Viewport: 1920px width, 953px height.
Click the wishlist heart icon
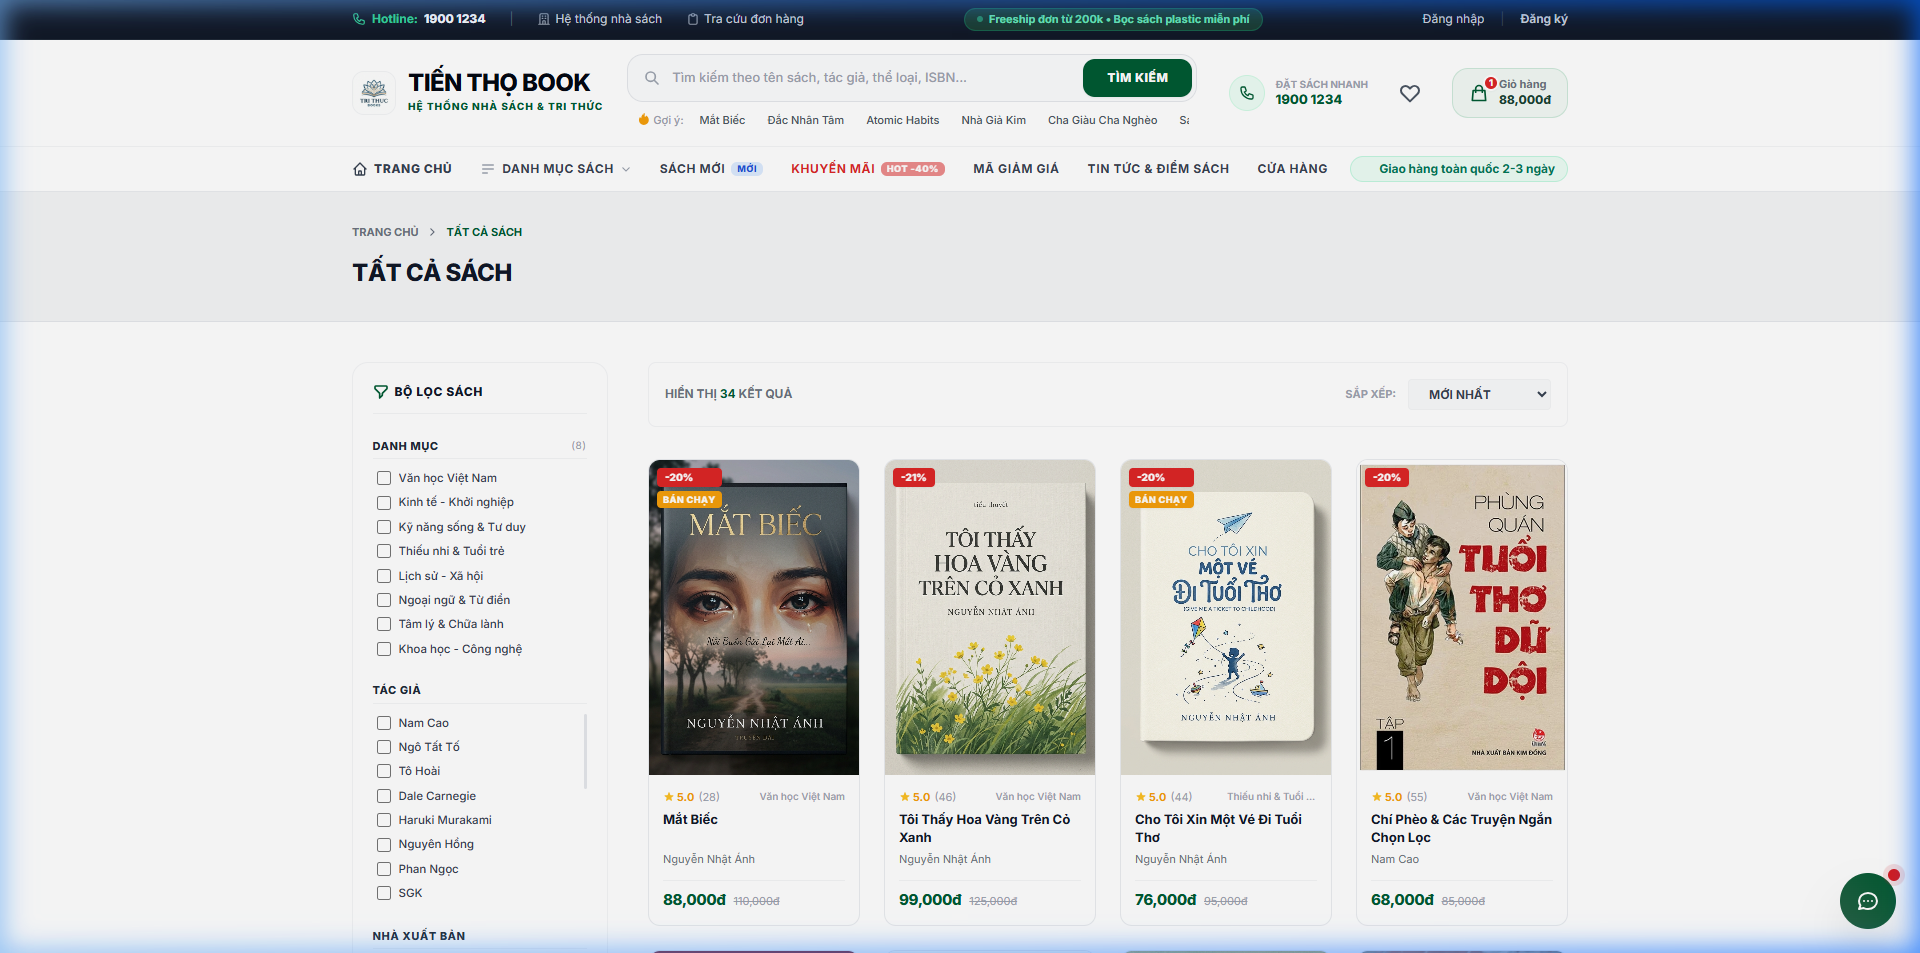[x=1410, y=93]
